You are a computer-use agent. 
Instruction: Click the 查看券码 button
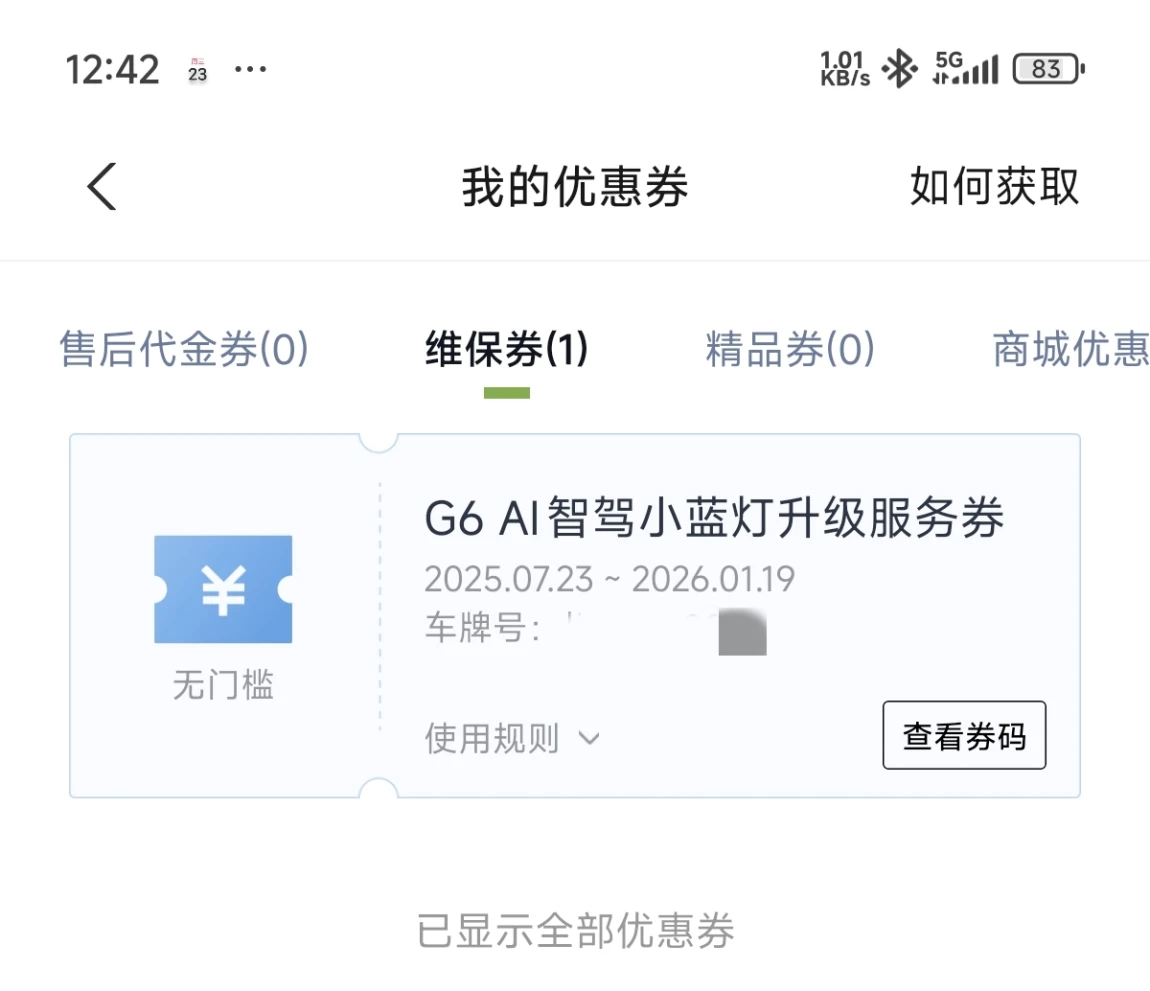click(x=964, y=735)
